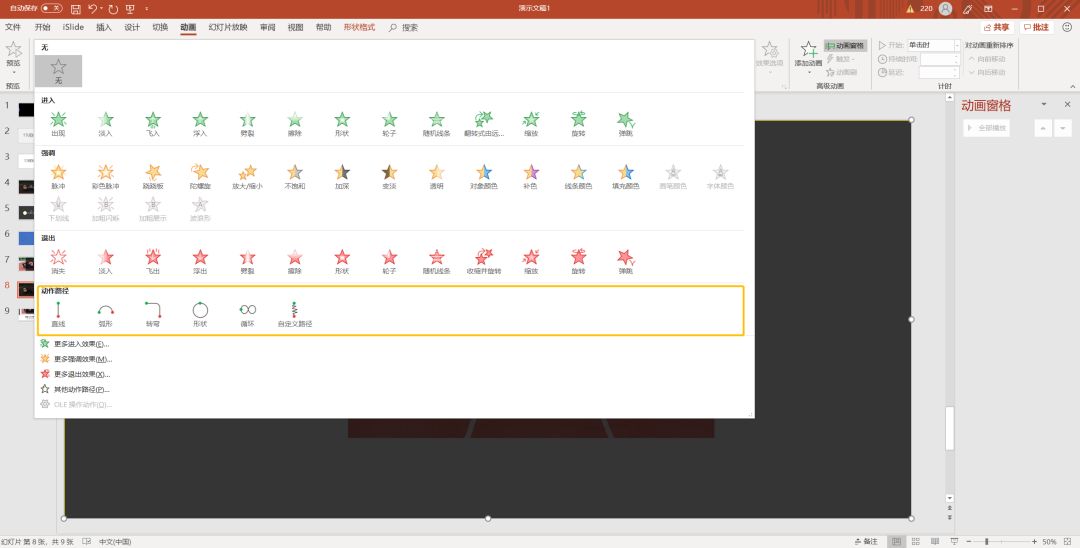Select the 飞入 (Fly In) entrance animation

153,124
